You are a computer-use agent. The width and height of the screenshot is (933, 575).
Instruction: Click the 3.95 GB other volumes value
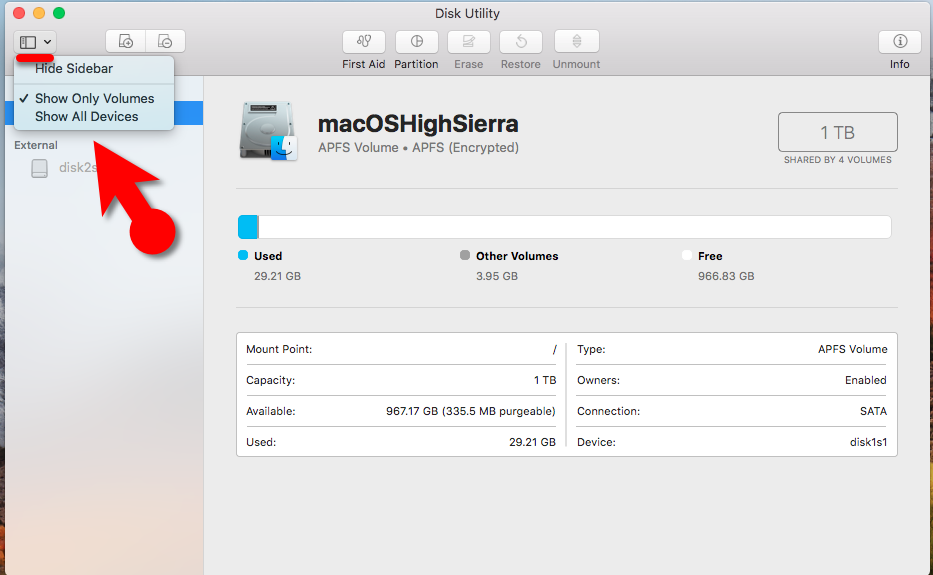click(x=497, y=276)
